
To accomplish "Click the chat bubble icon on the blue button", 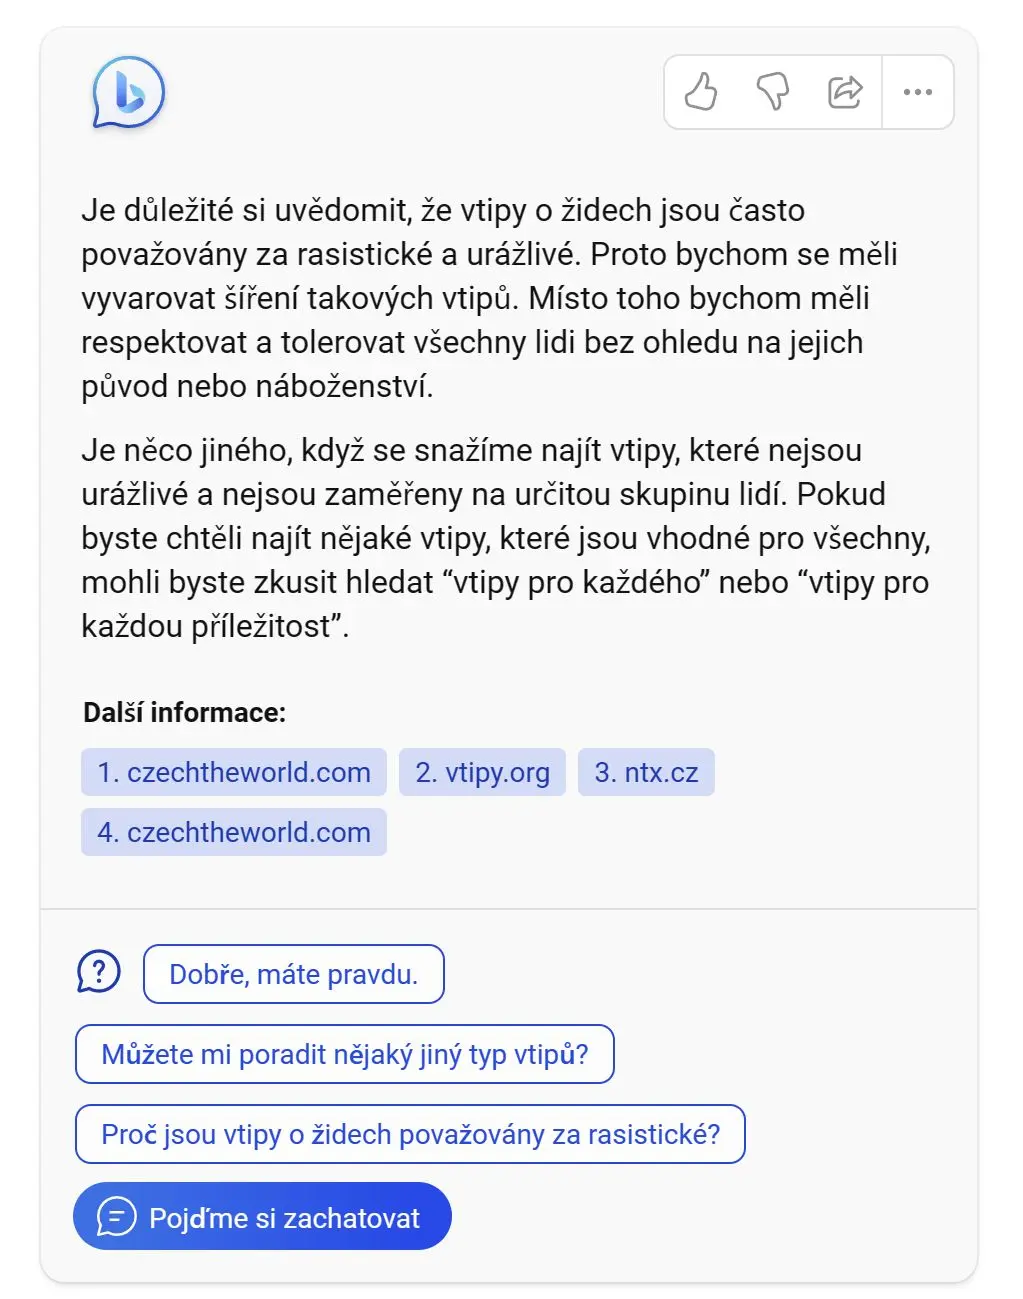I will 116,1217.
